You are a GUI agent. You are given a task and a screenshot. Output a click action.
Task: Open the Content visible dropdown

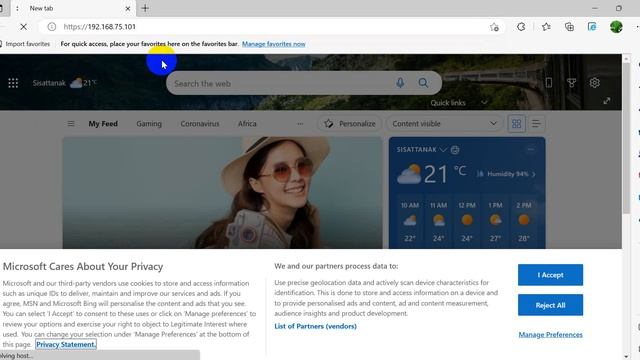pyautogui.click(x=444, y=123)
